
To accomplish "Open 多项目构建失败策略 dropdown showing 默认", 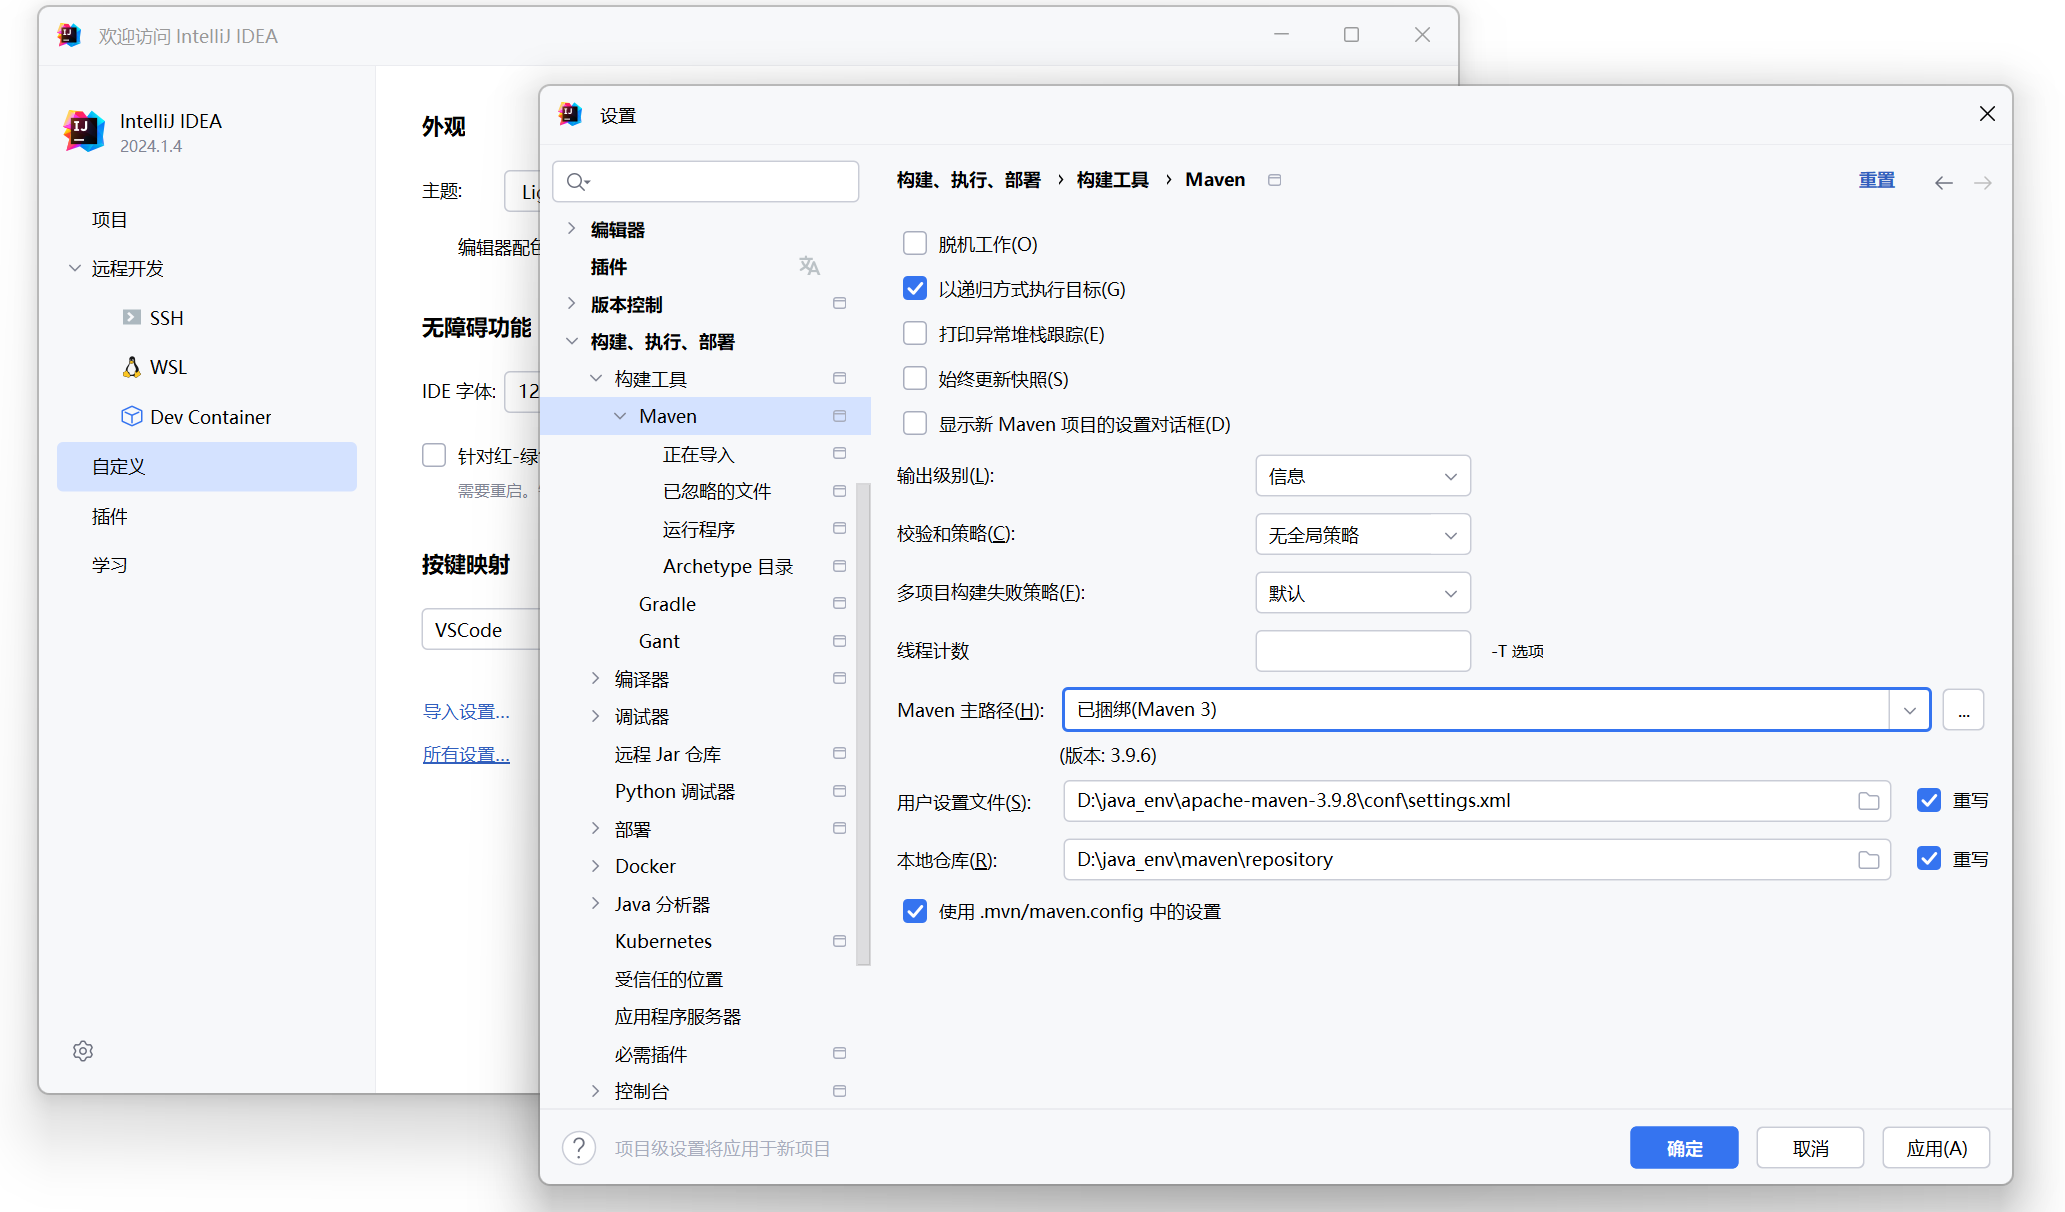I will point(1362,593).
